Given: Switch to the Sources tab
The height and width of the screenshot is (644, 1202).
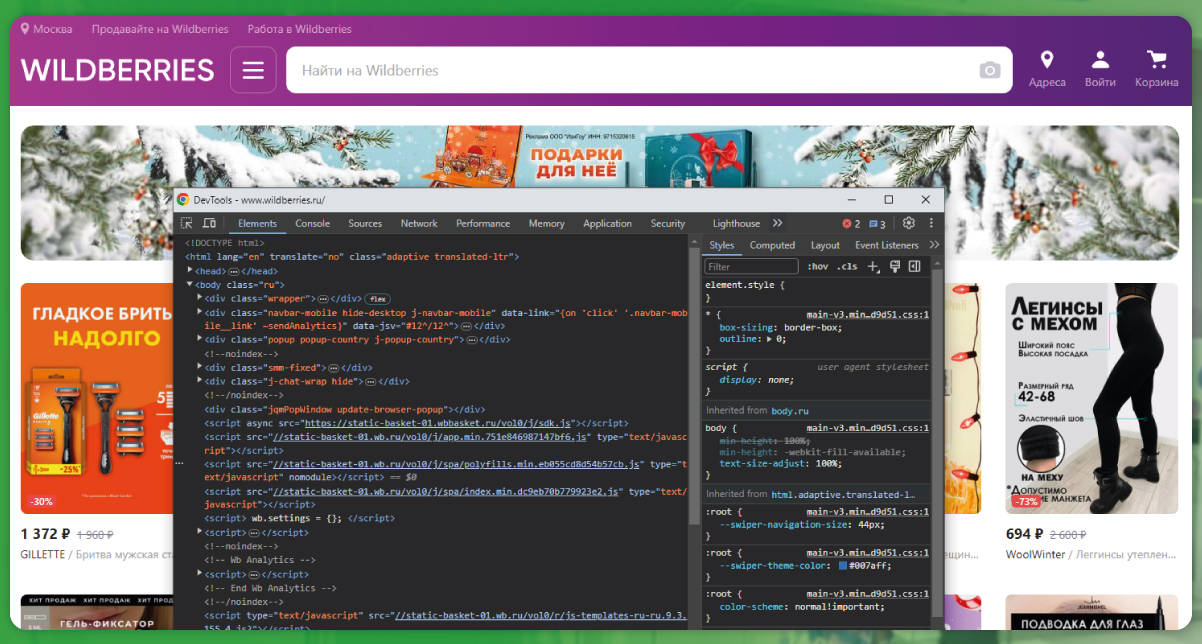Looking at the screenshot, I should pos(365,224).
